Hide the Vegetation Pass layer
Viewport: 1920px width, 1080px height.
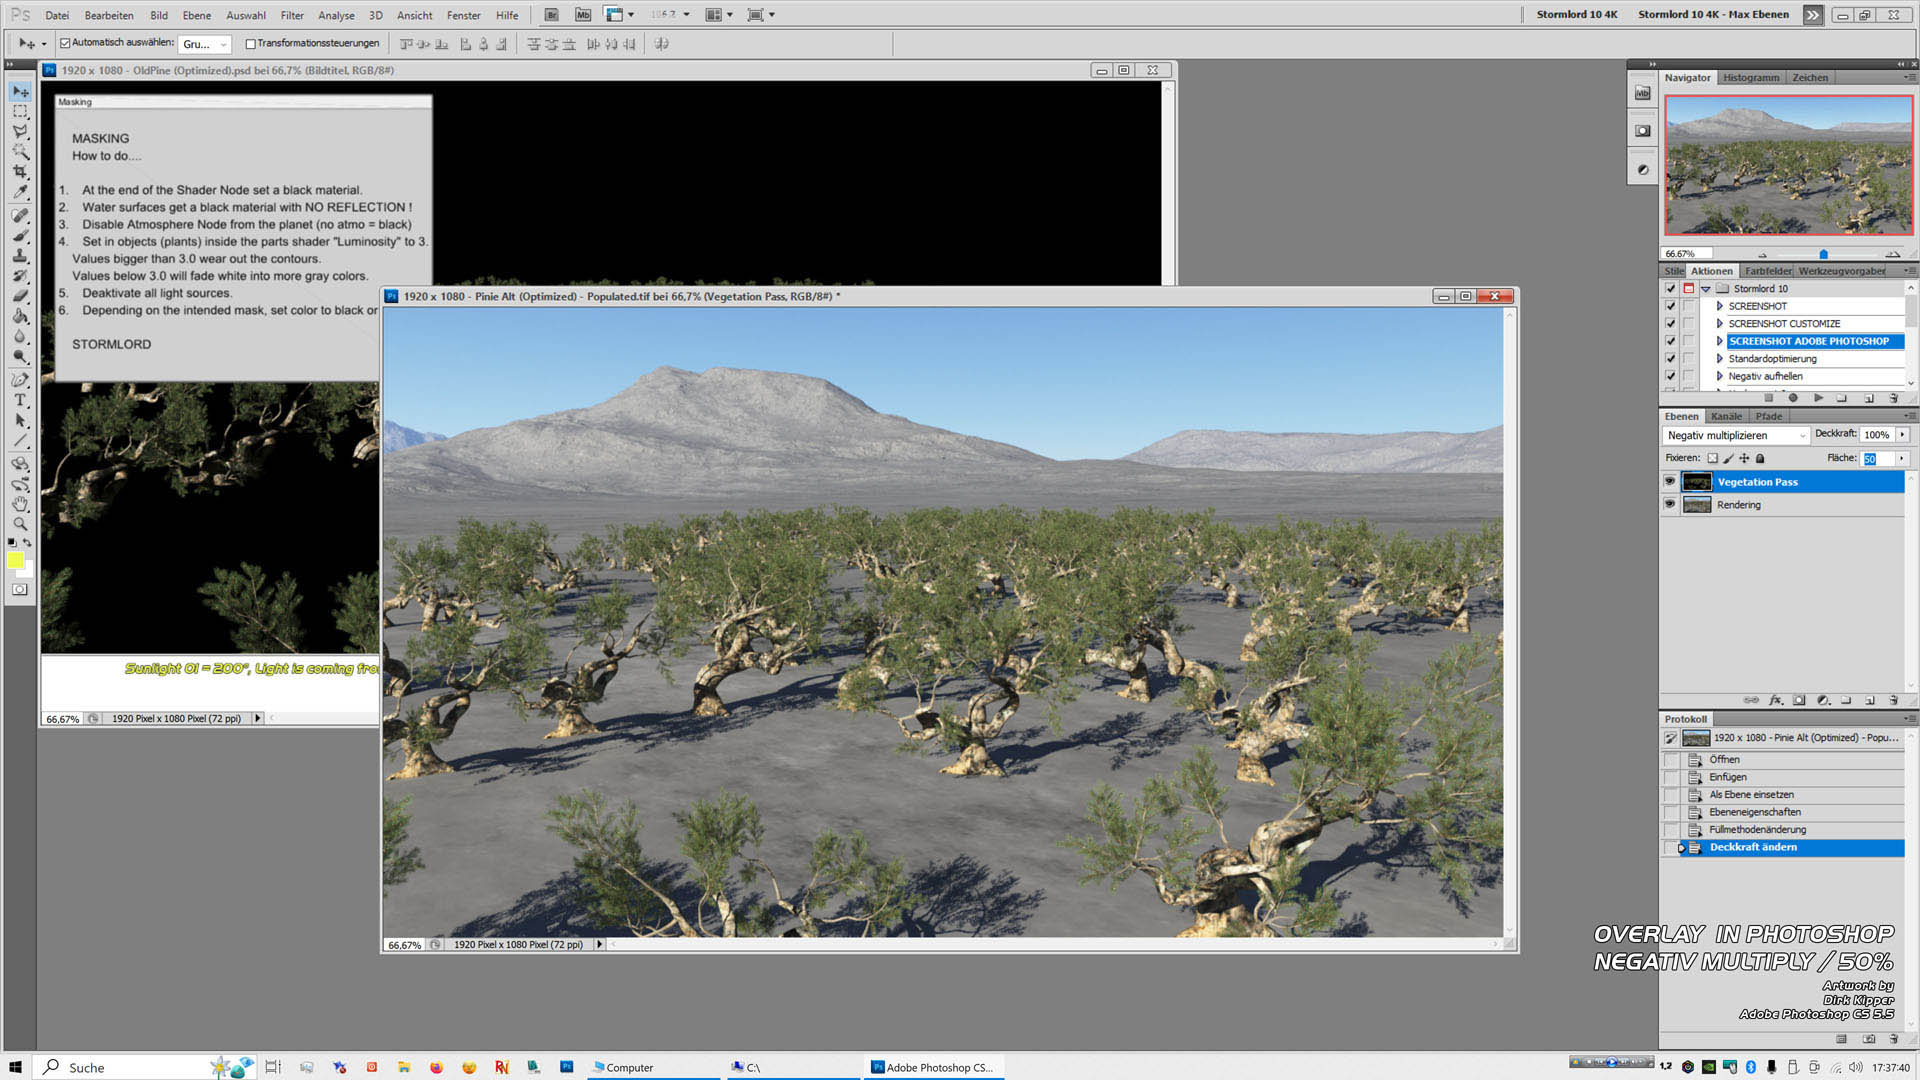(1669, 481)
